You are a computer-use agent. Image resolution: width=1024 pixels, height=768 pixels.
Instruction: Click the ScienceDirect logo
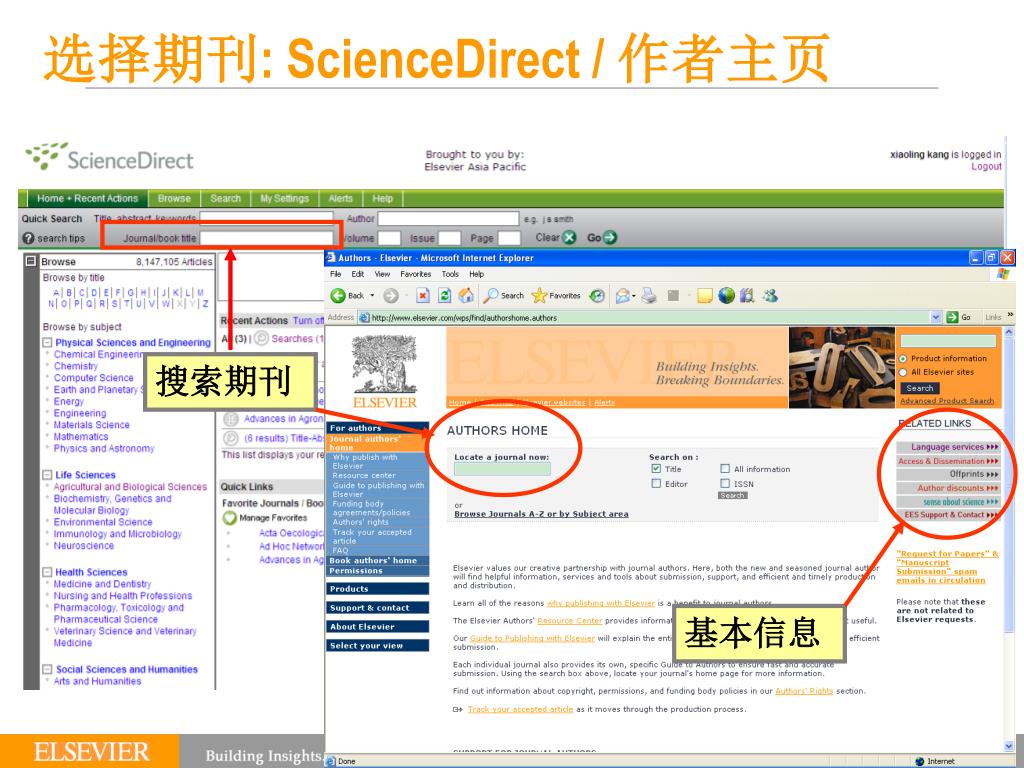[x=109, y=157]
